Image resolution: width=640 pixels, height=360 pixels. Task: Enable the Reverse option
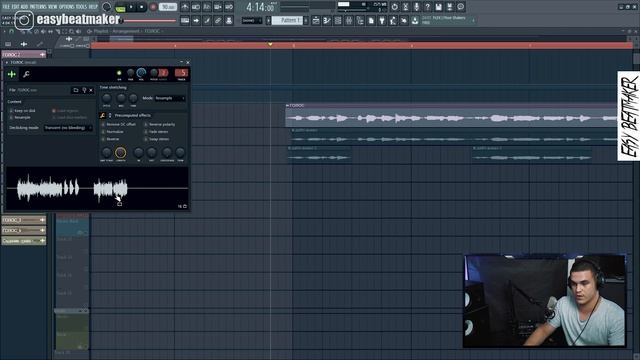coord(110,139)
